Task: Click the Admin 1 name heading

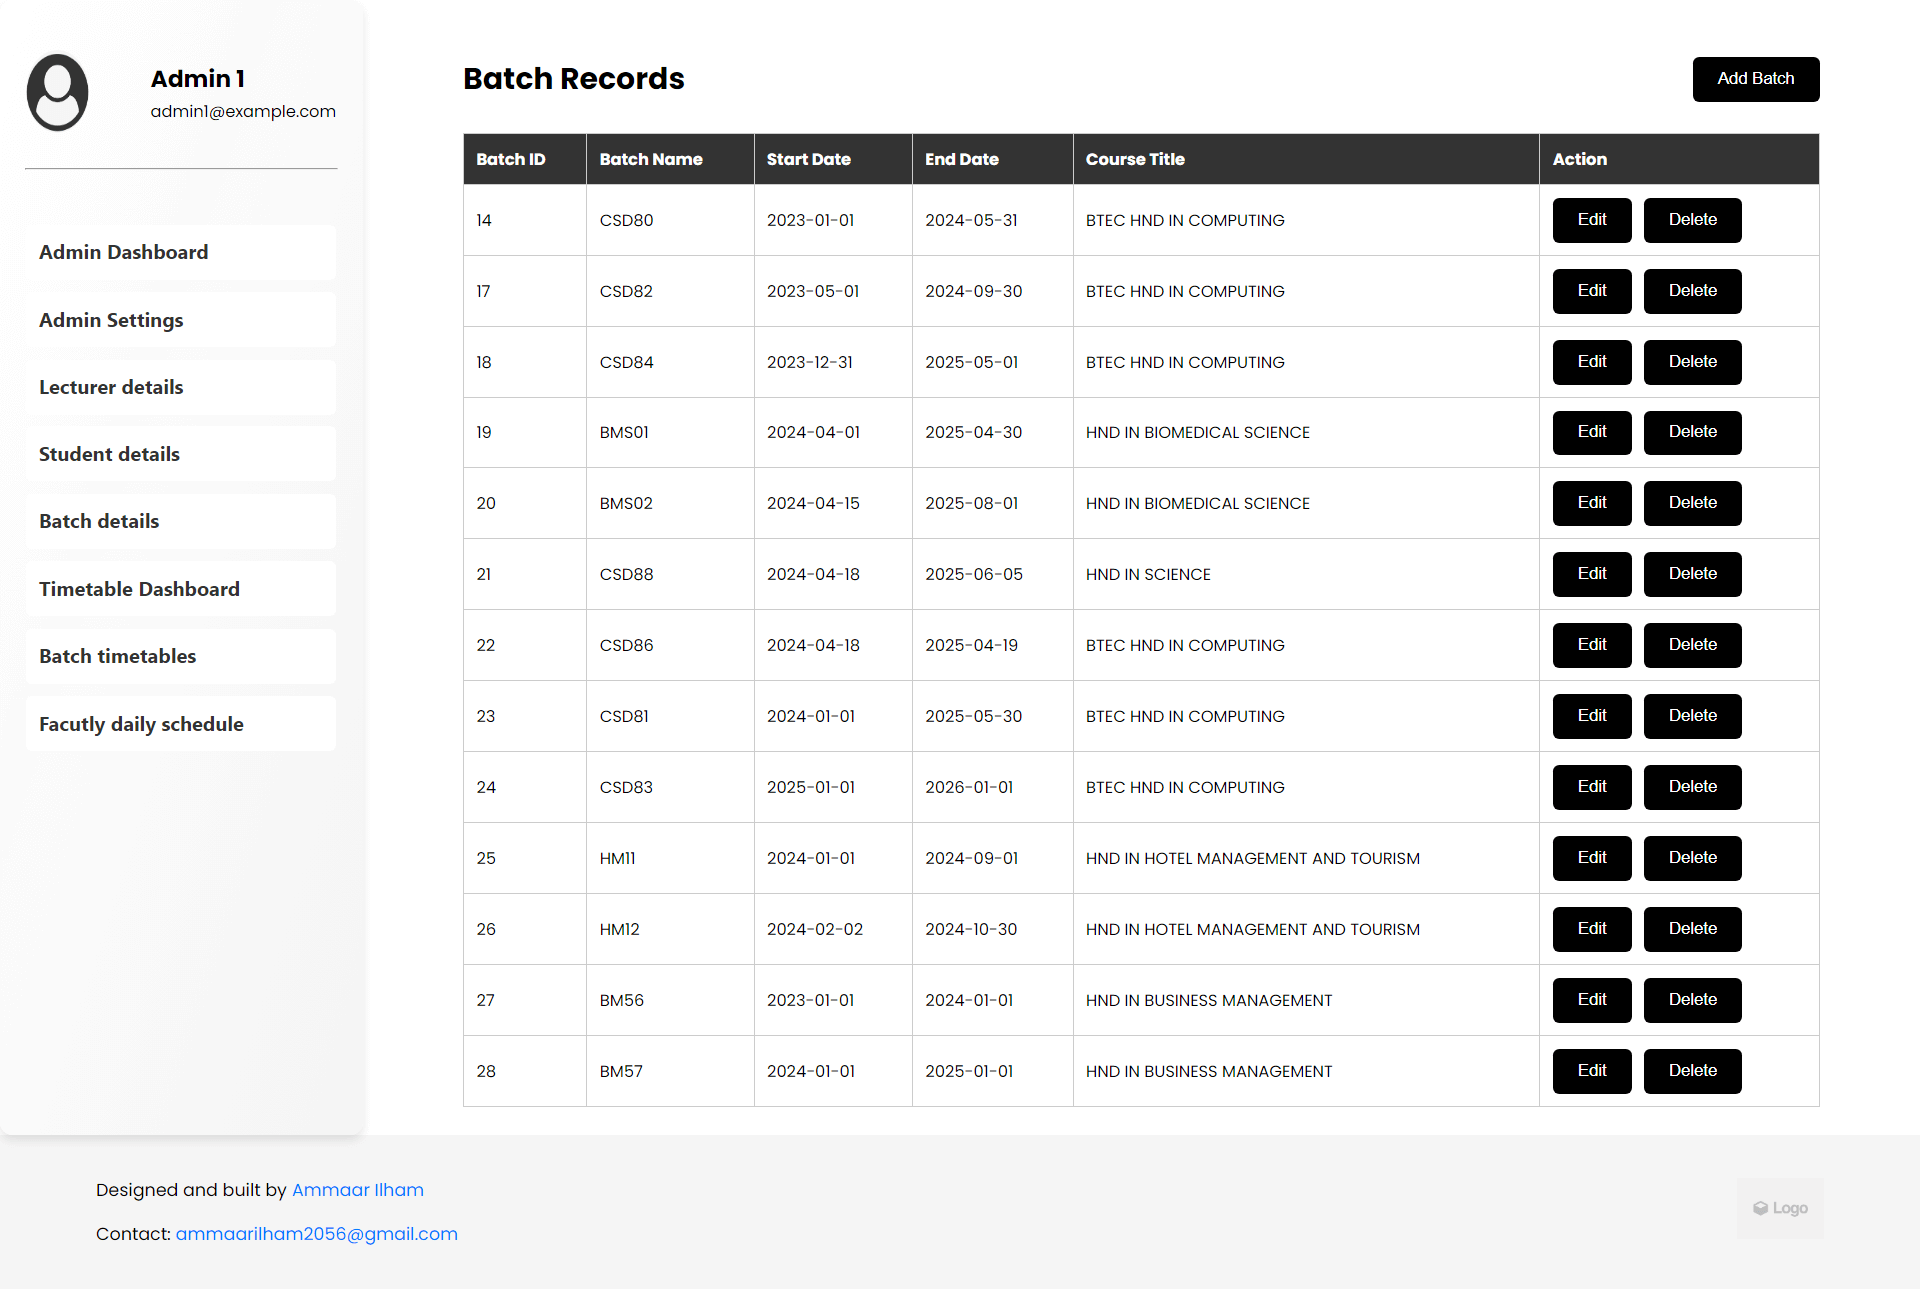Action: click(x=198, y=79)
